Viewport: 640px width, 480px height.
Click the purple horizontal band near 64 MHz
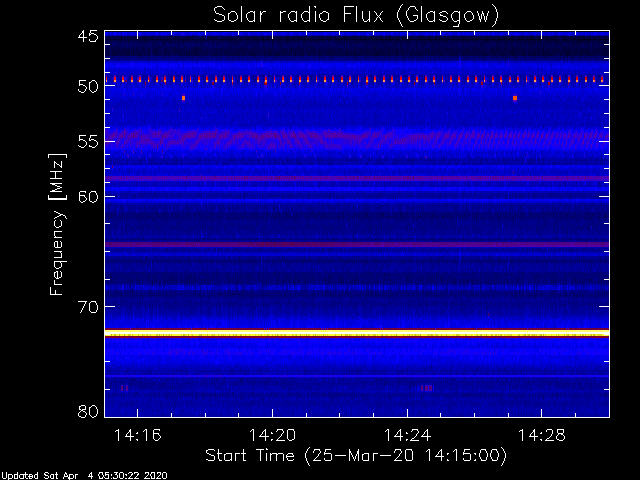pyautogui.click(x=357, y=244)
